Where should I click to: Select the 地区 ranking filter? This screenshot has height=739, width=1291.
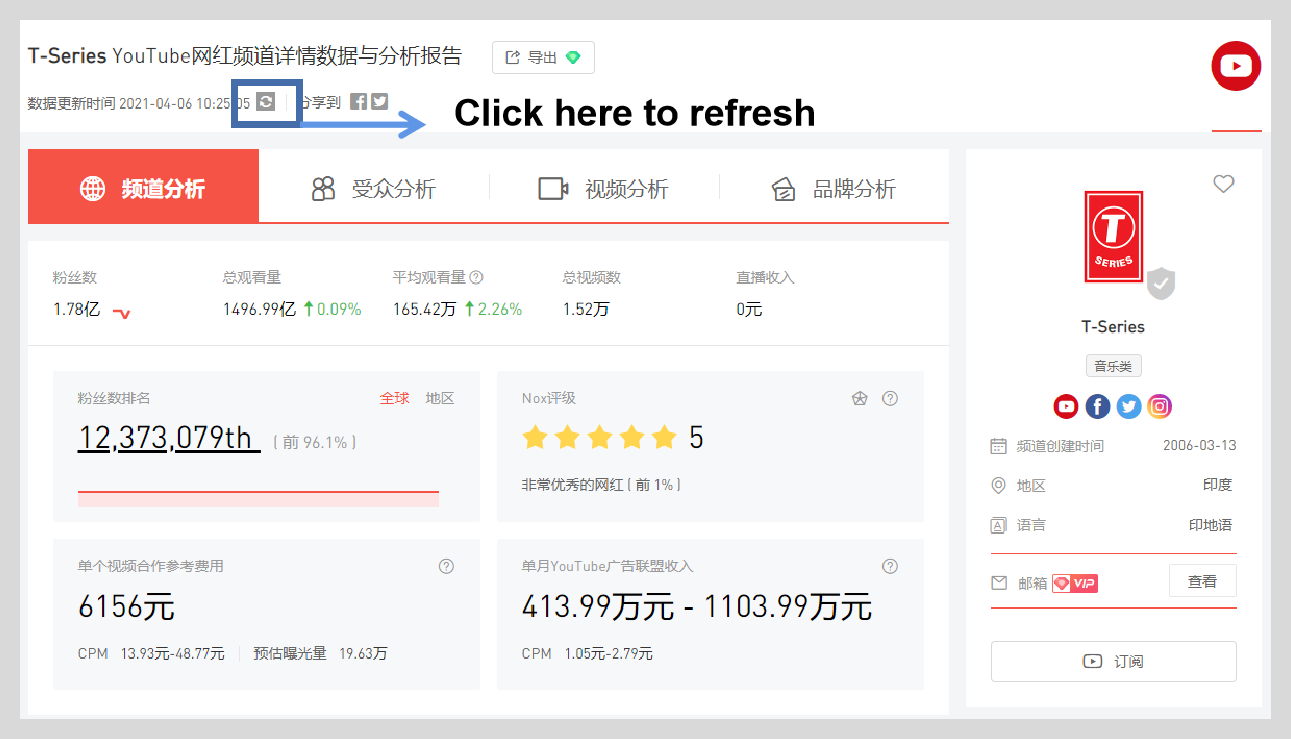click(x=440, y=398)
